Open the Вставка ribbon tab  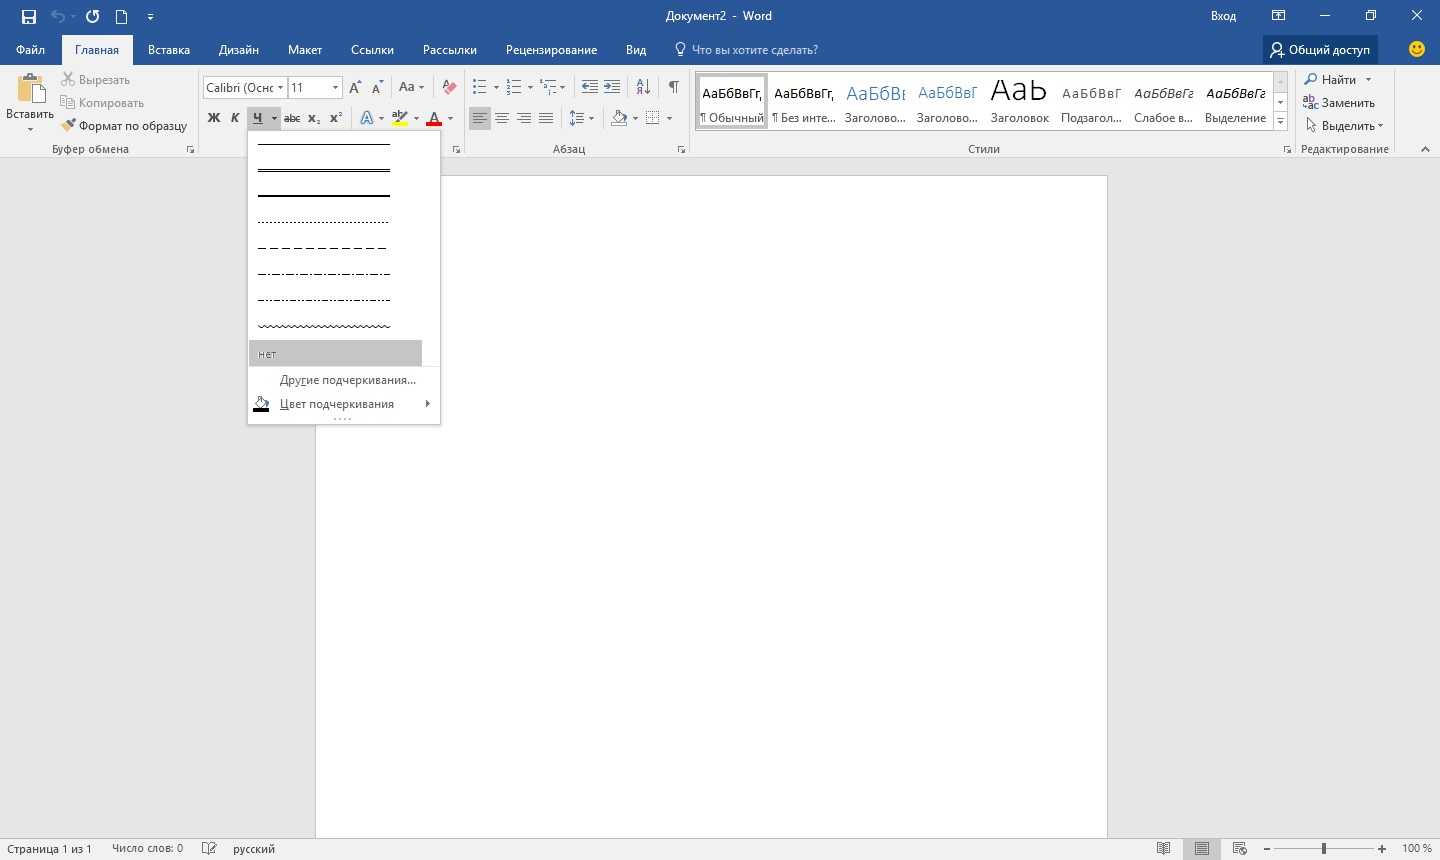(x=169, y=50)
